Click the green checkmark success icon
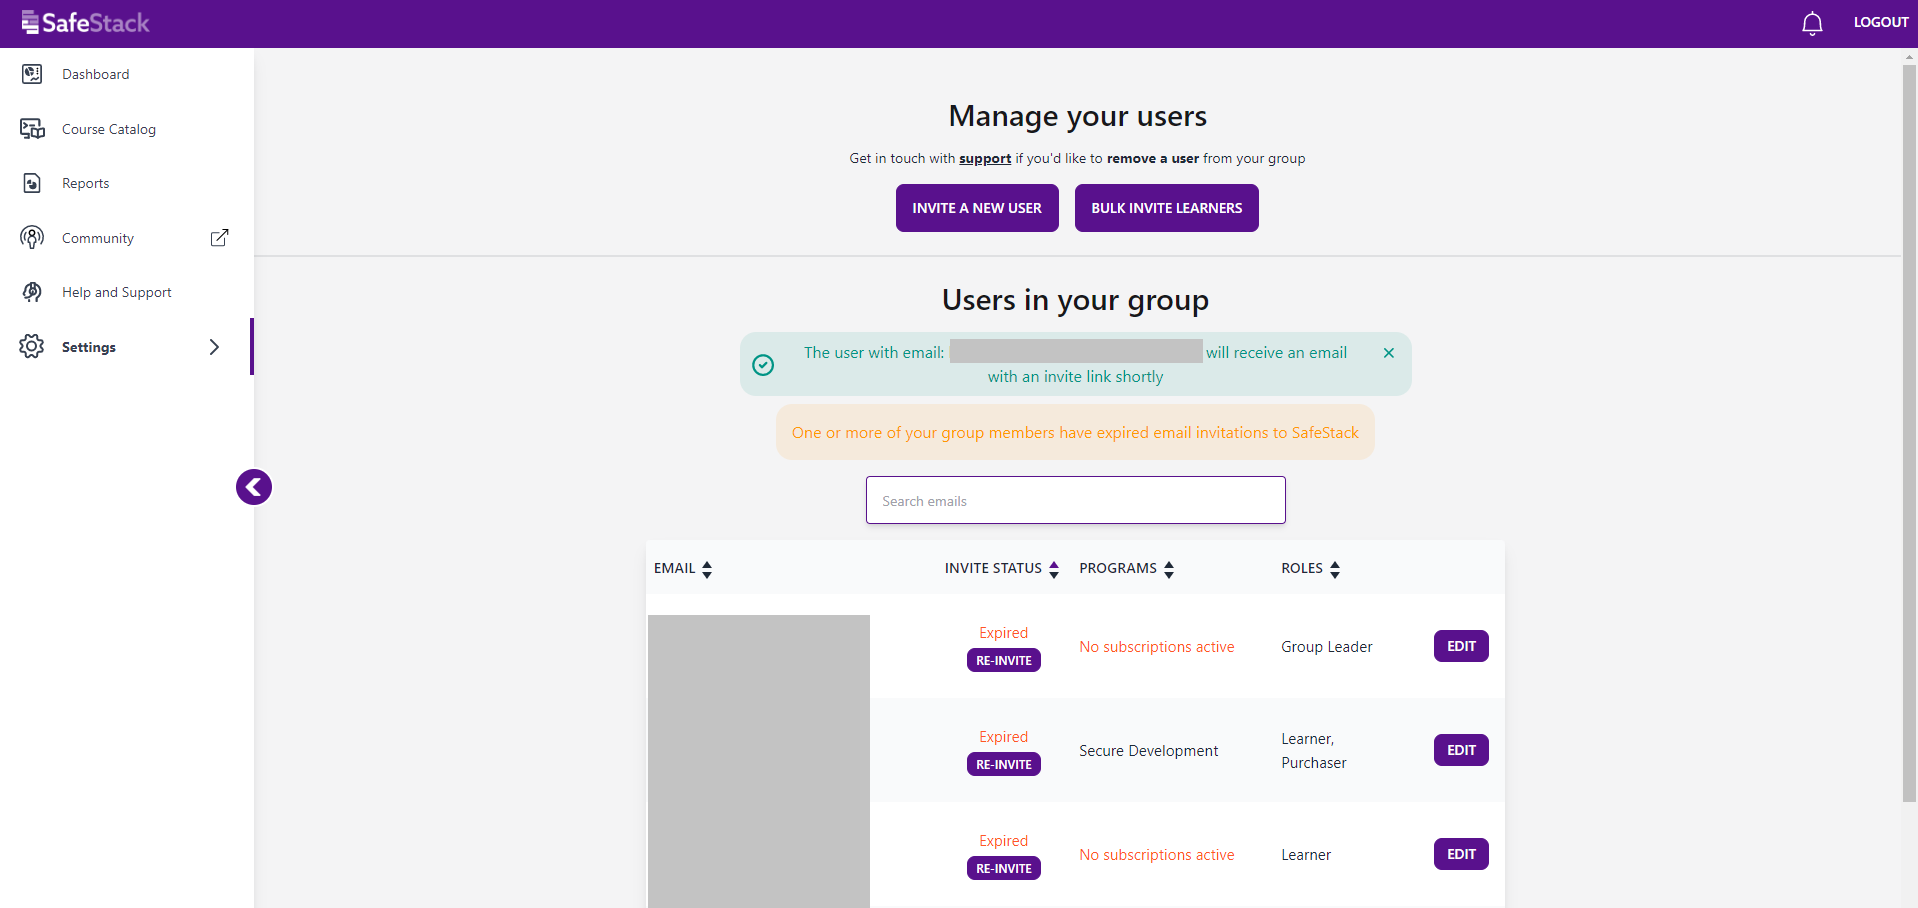This screenshot has width=1918, height=908. click(x=763, y=365)
